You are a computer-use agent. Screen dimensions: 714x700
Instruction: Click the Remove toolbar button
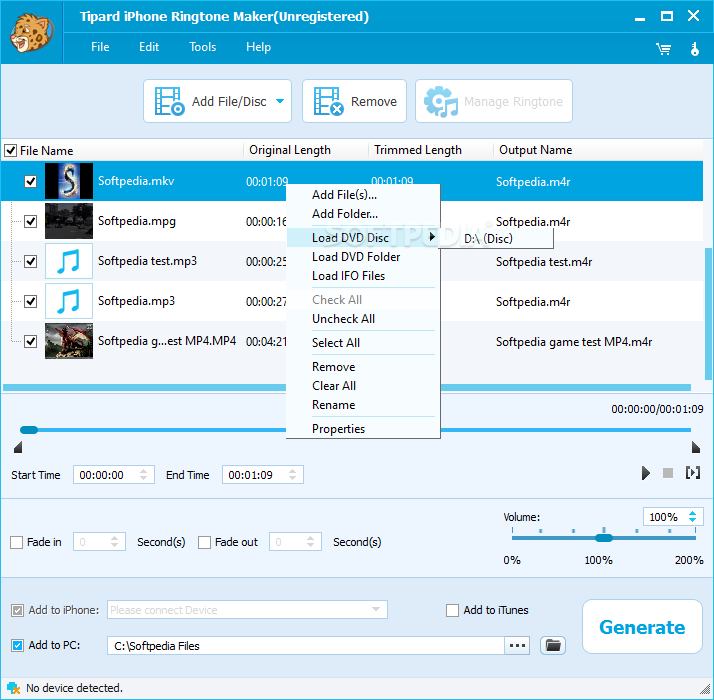click(354, 101)
